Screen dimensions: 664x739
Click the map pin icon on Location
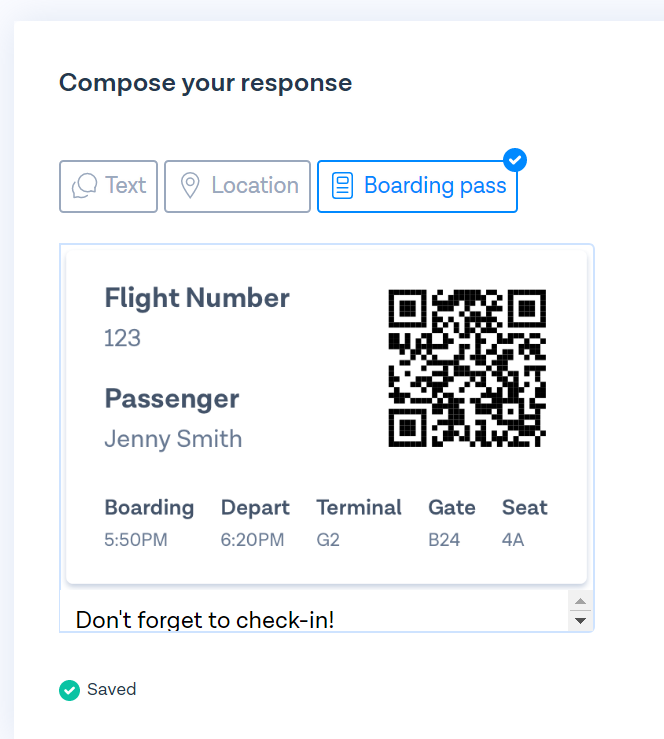tap(190, 186)
